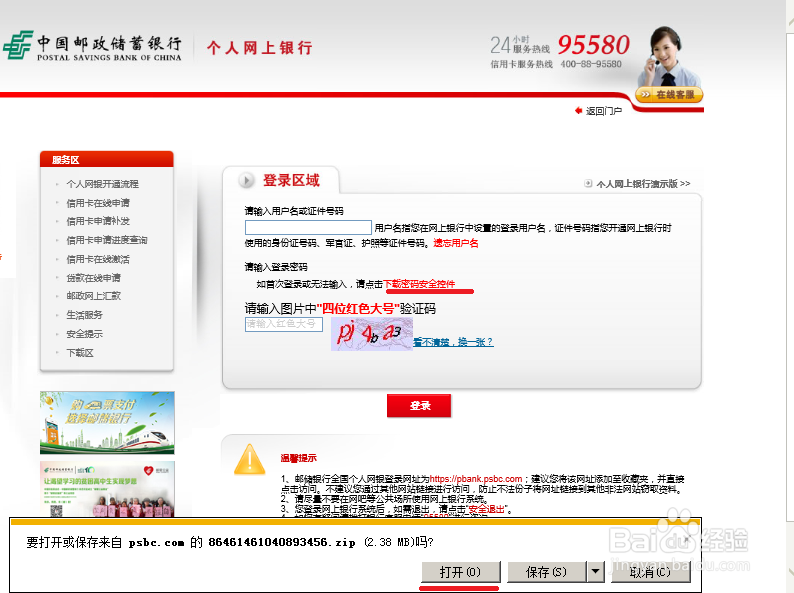
Task: Click the captcha image
Action: point(372,334)
